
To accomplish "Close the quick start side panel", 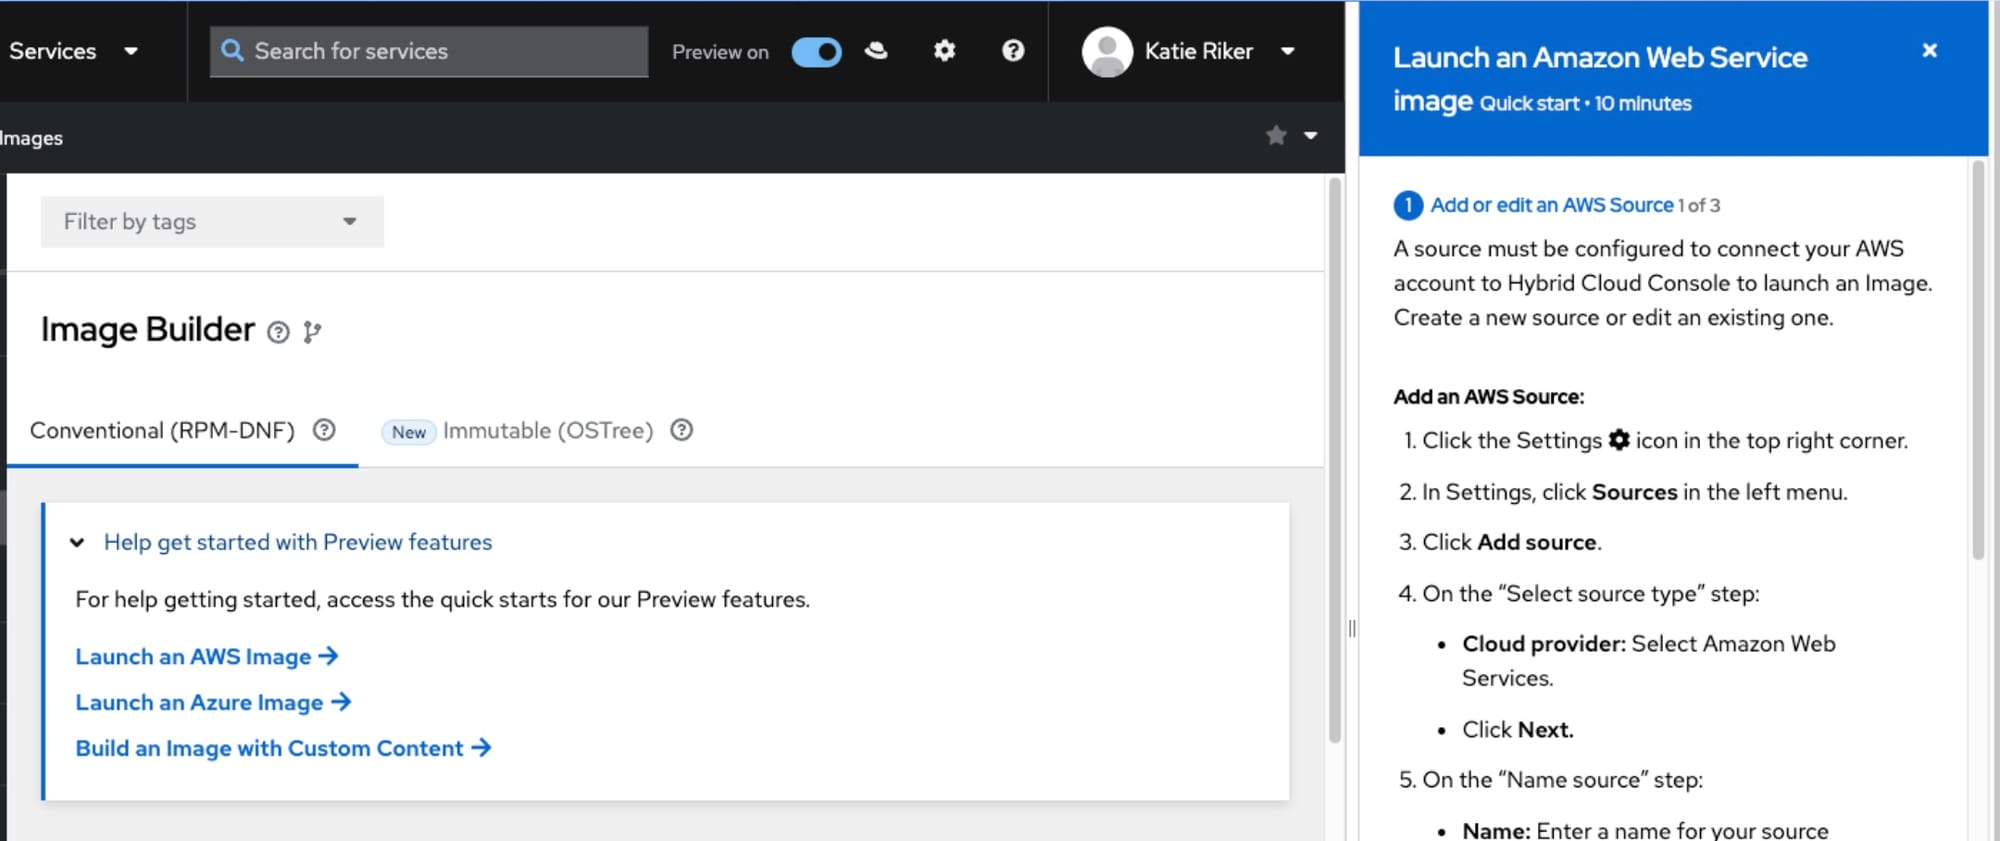I will pos(1929,50).
